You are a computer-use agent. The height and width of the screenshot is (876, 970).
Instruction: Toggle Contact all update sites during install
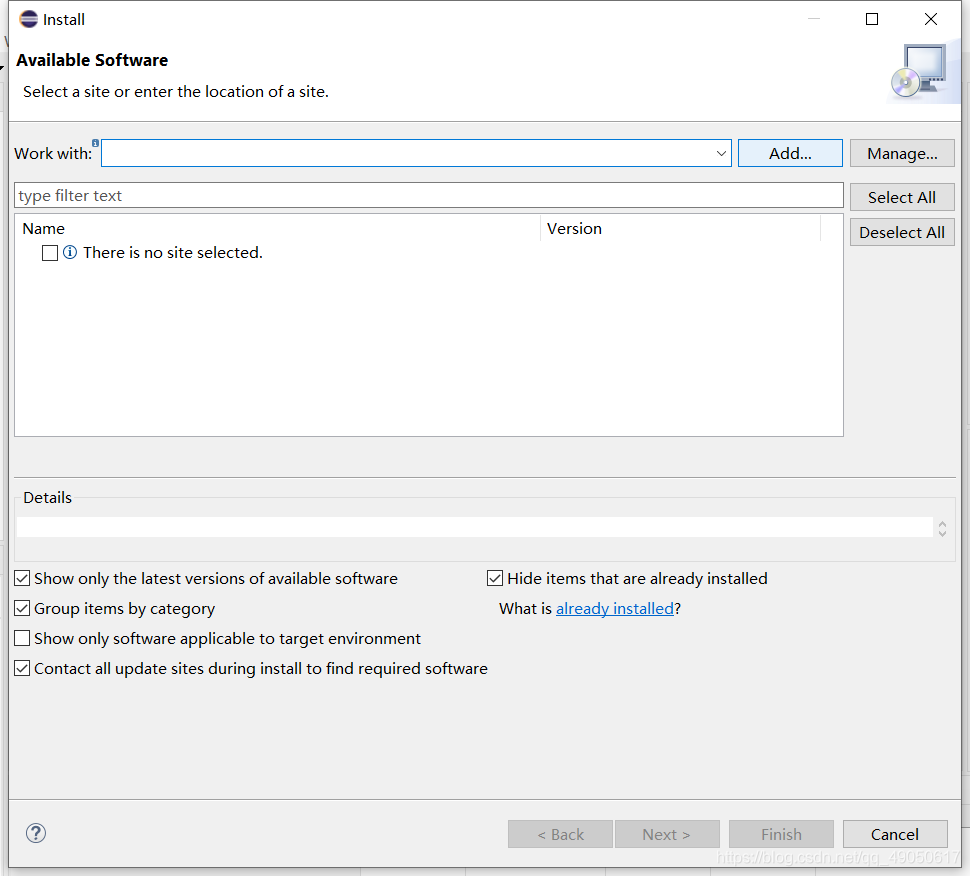pos(22,668)
